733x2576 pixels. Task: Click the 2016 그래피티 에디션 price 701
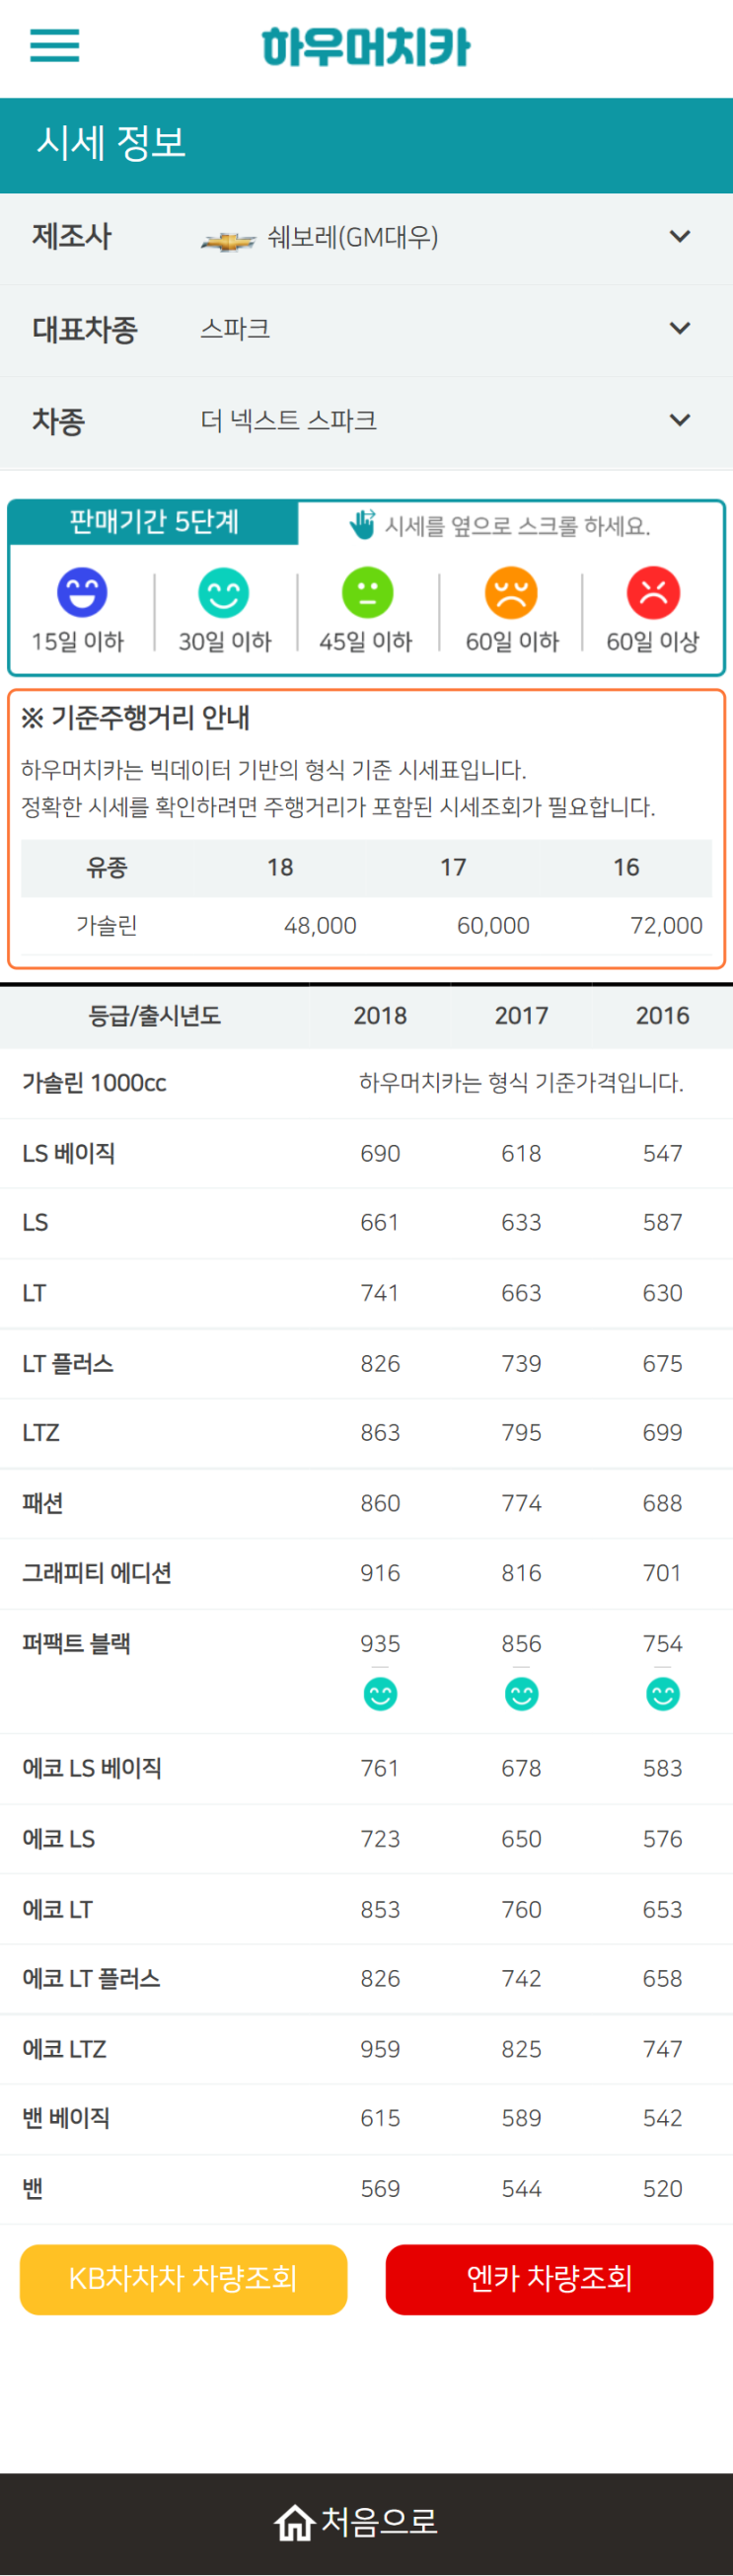click(663, 1573)
